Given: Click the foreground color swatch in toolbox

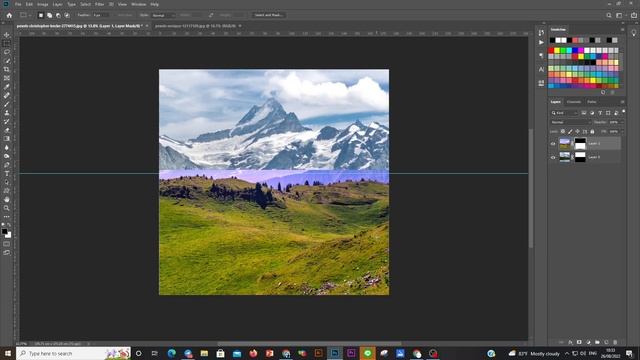Looking at the screenshot, I should (4, 231).
